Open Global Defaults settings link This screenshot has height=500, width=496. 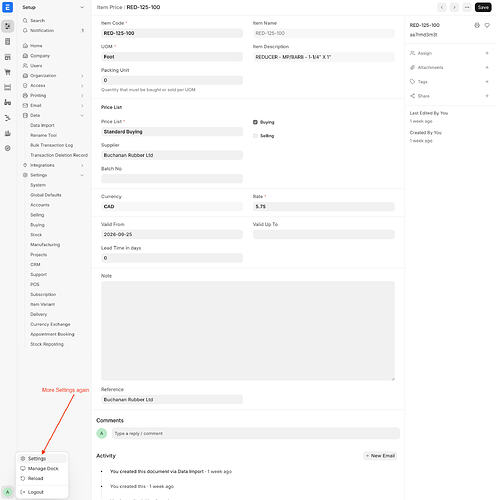click(46, 195)
